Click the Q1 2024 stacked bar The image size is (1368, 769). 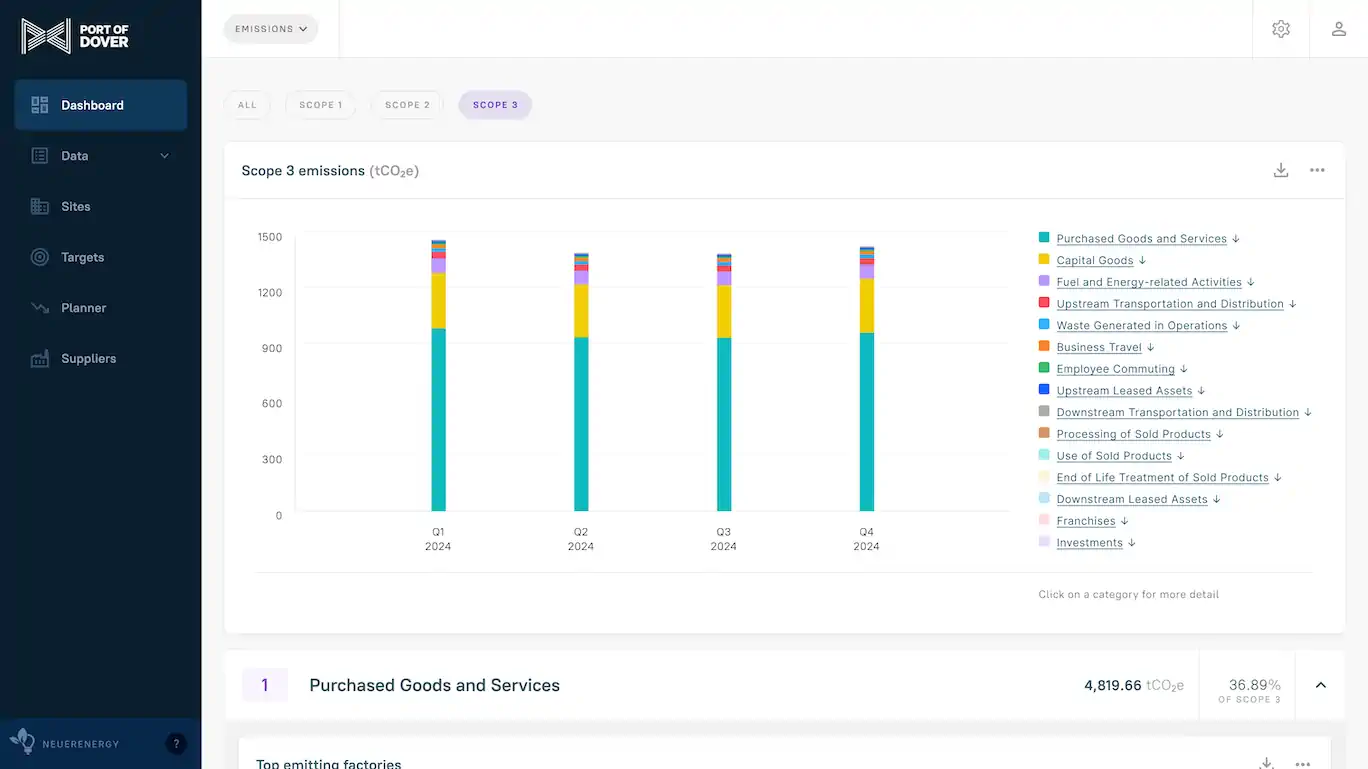438,376
